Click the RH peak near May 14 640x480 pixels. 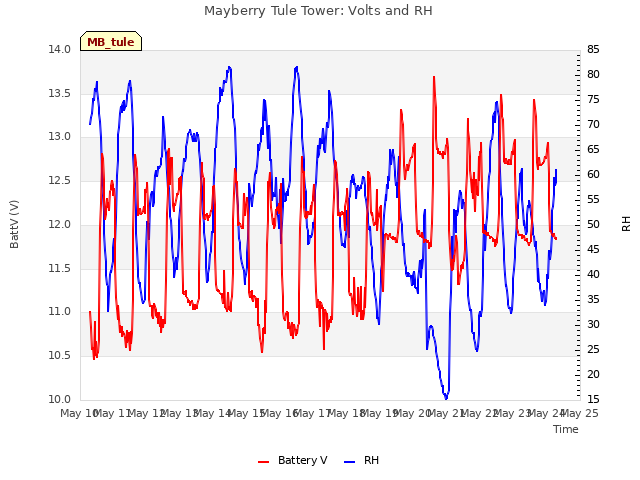coord(229,67)
